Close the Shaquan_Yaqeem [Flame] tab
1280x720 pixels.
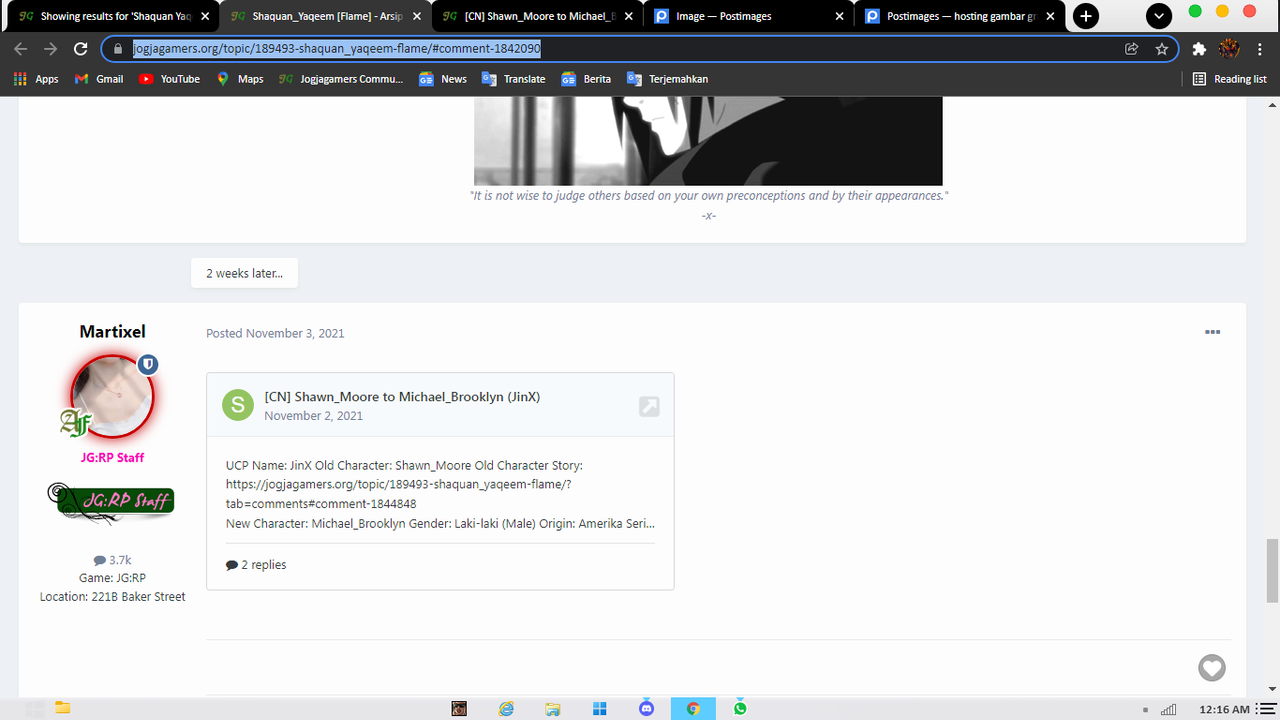pos(417,16)
